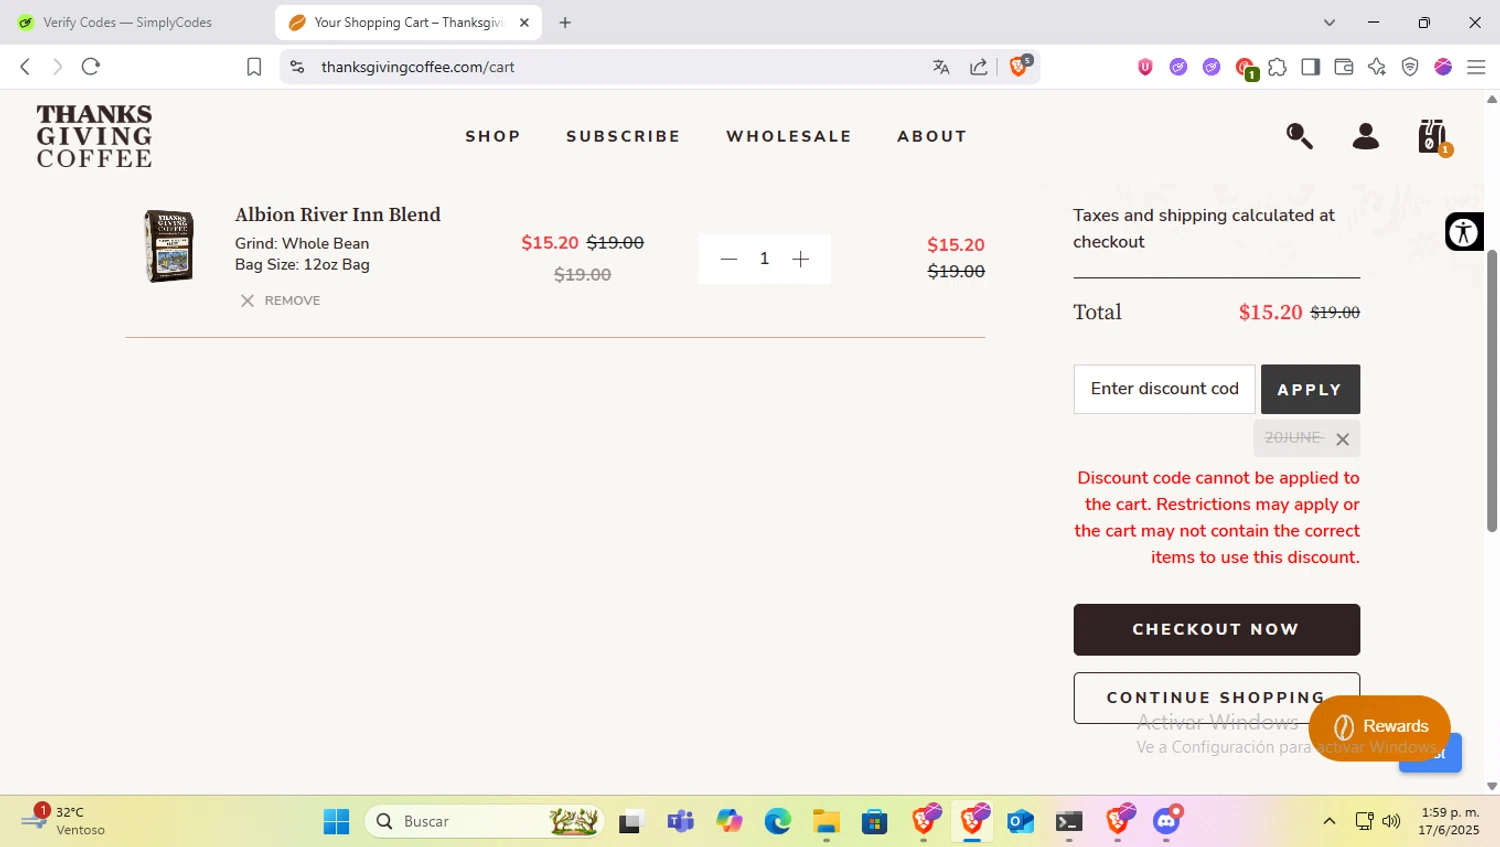Open File Explorer from taskbar
Viewport: 1500px width, 847px height.
[826, 821]
